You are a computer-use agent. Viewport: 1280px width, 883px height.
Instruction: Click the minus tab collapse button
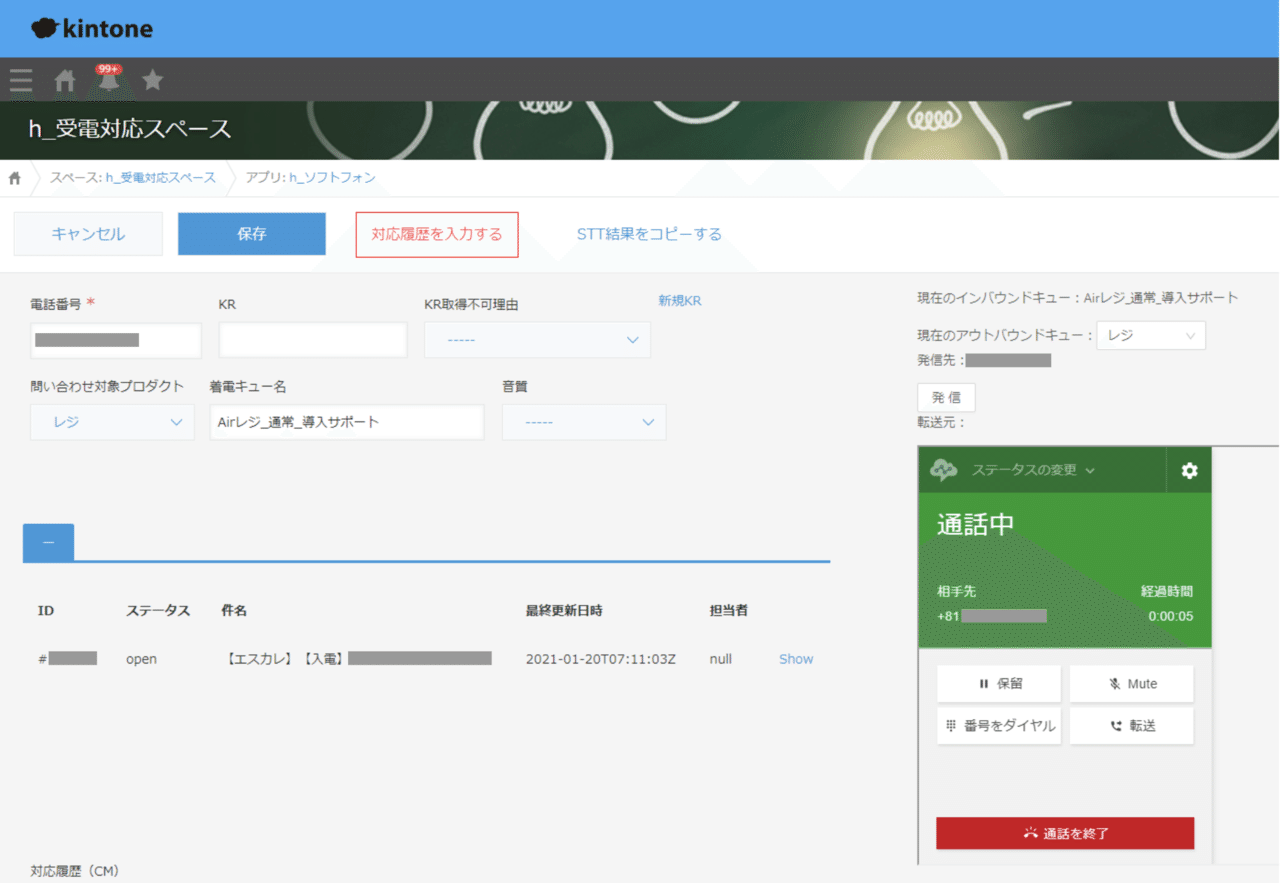click(48, 543)
